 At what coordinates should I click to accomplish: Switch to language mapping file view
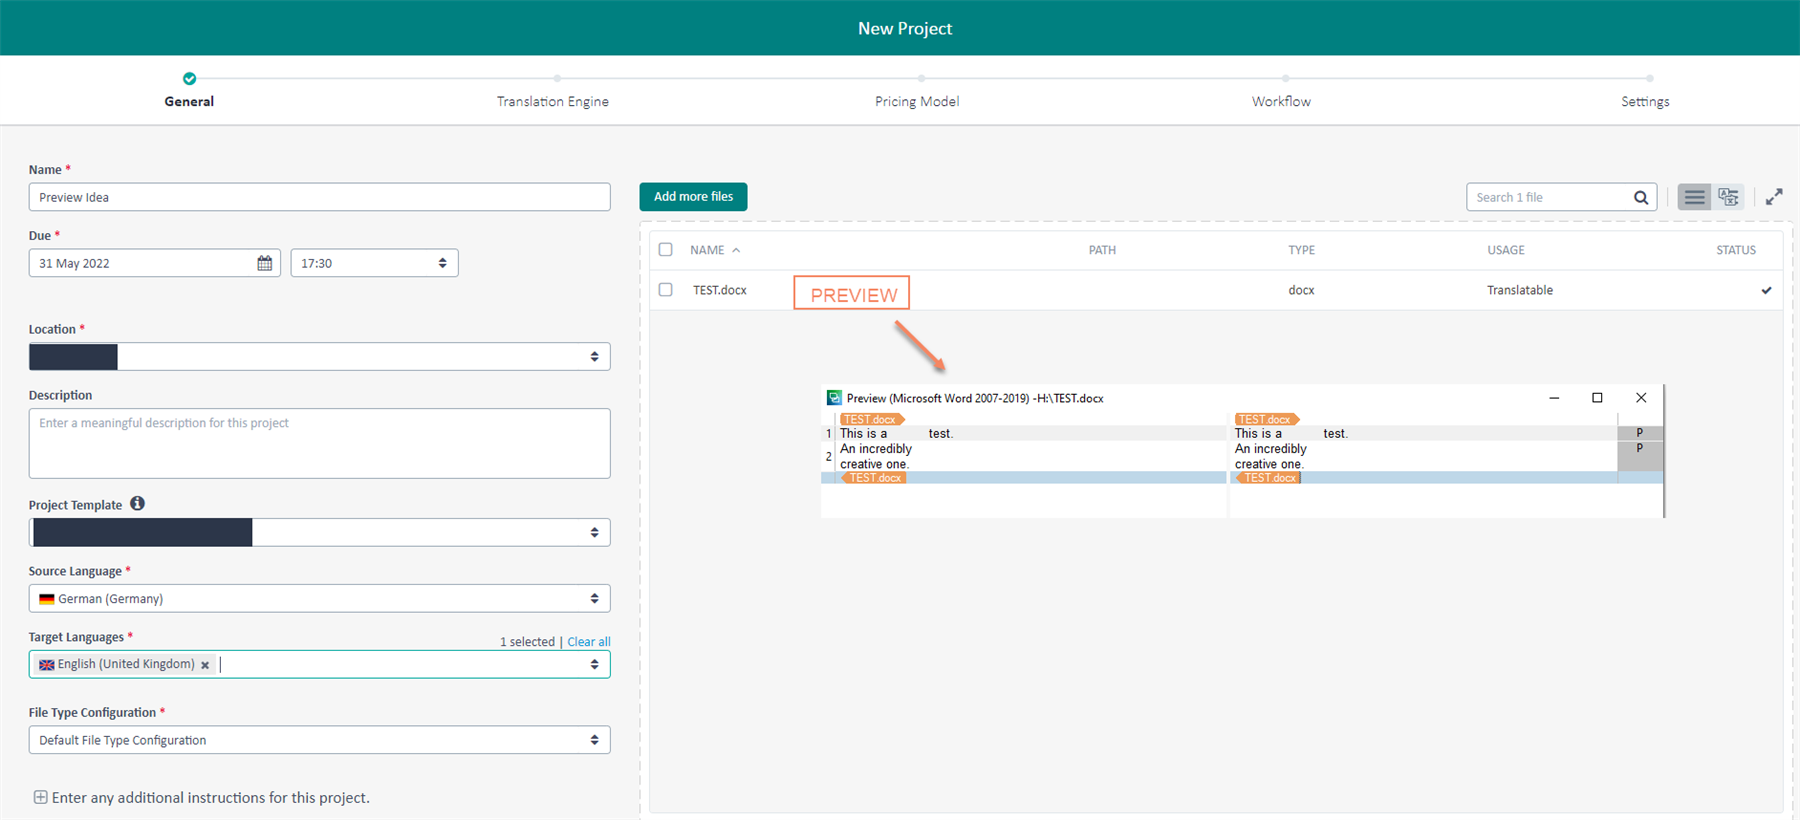1729,197
